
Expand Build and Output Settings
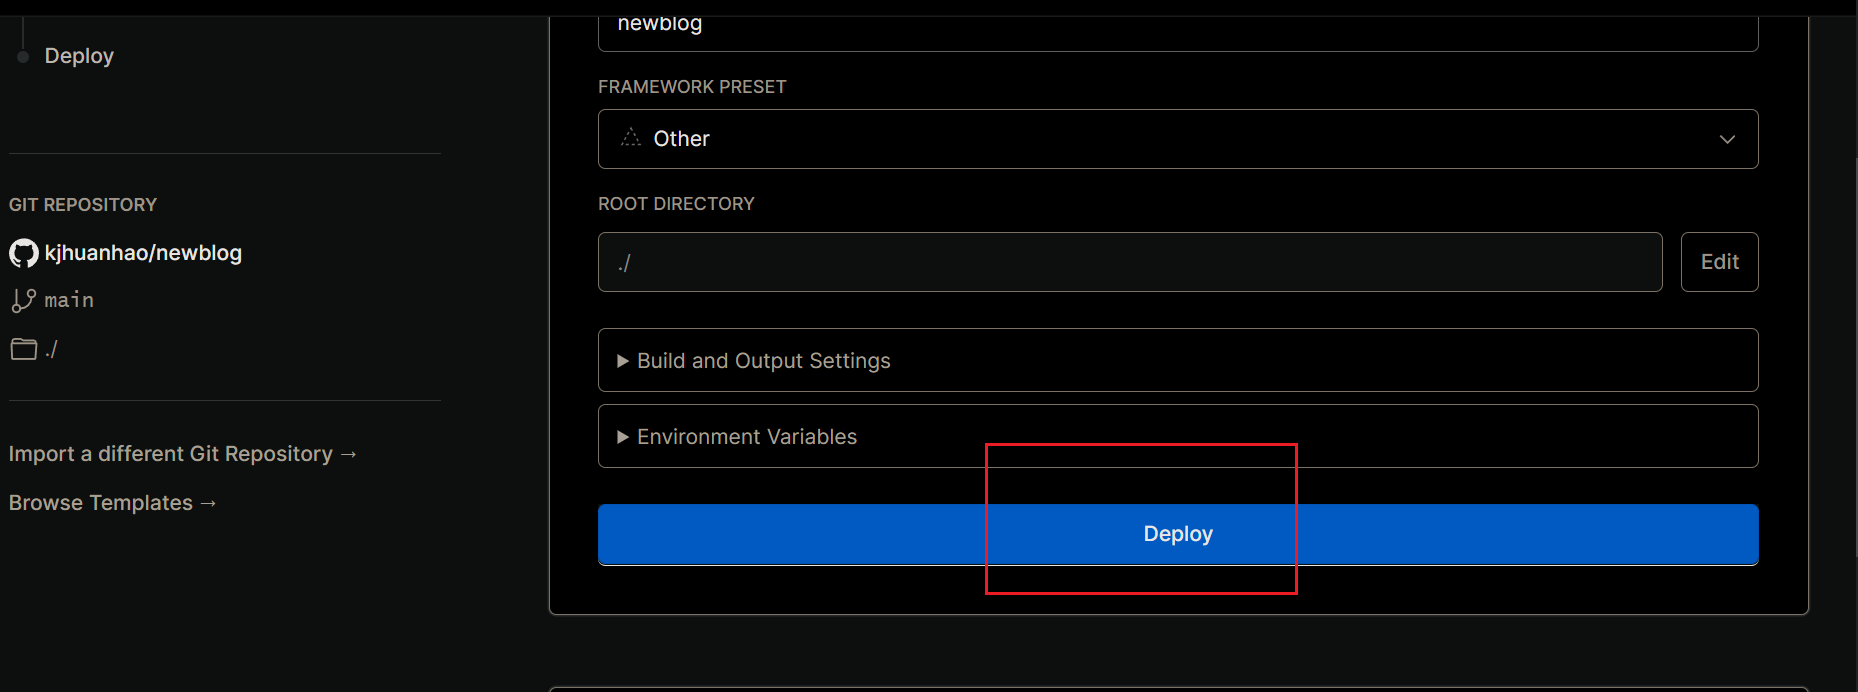pyautogui.click(x=1178, y=360)
